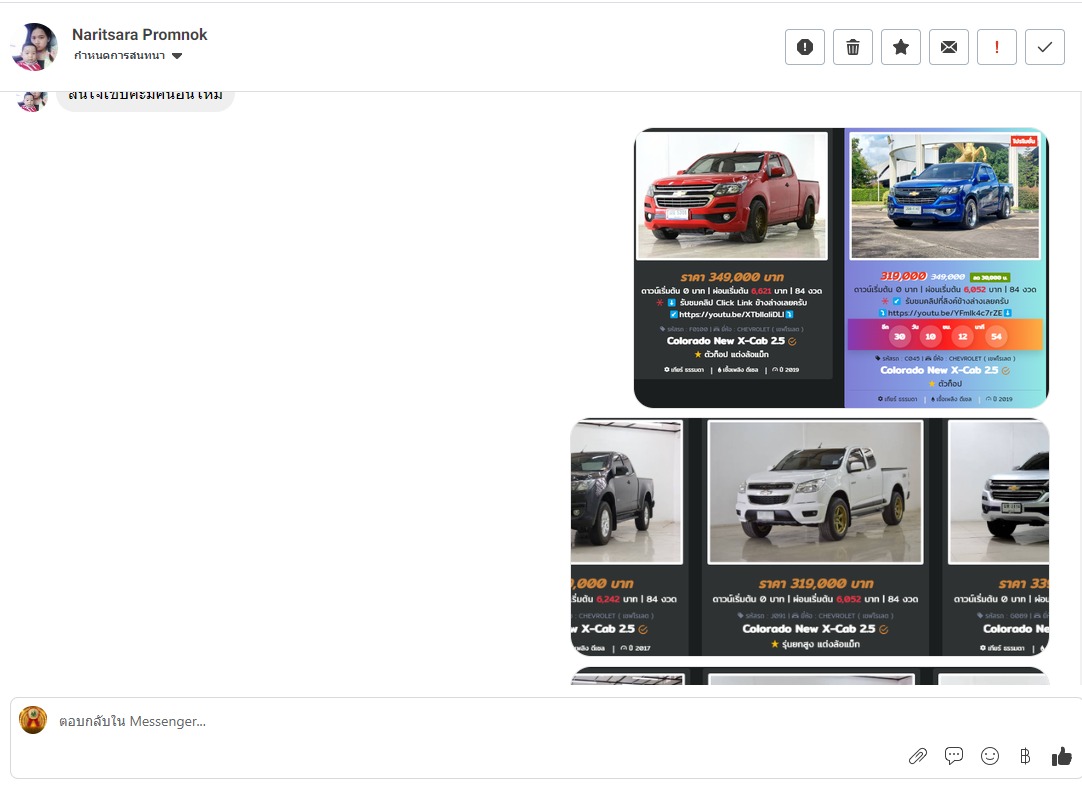
Task: Send a thumbs-up like
Action: point(1062,756)
